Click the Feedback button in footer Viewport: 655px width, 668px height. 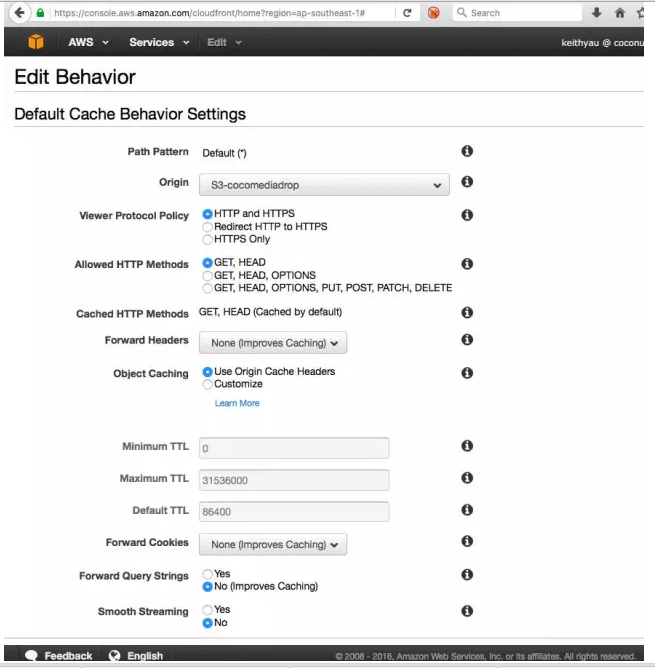point(59,656)
